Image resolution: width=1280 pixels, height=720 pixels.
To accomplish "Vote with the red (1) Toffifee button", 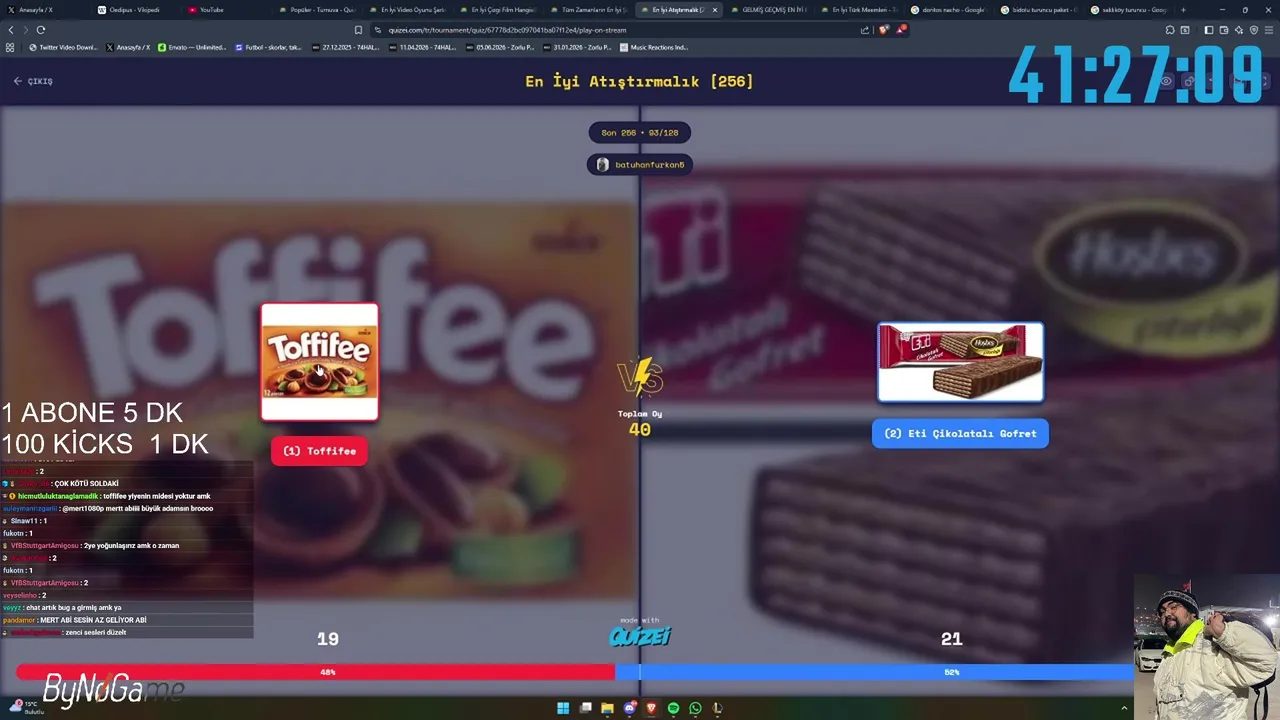I will (320, 451).
